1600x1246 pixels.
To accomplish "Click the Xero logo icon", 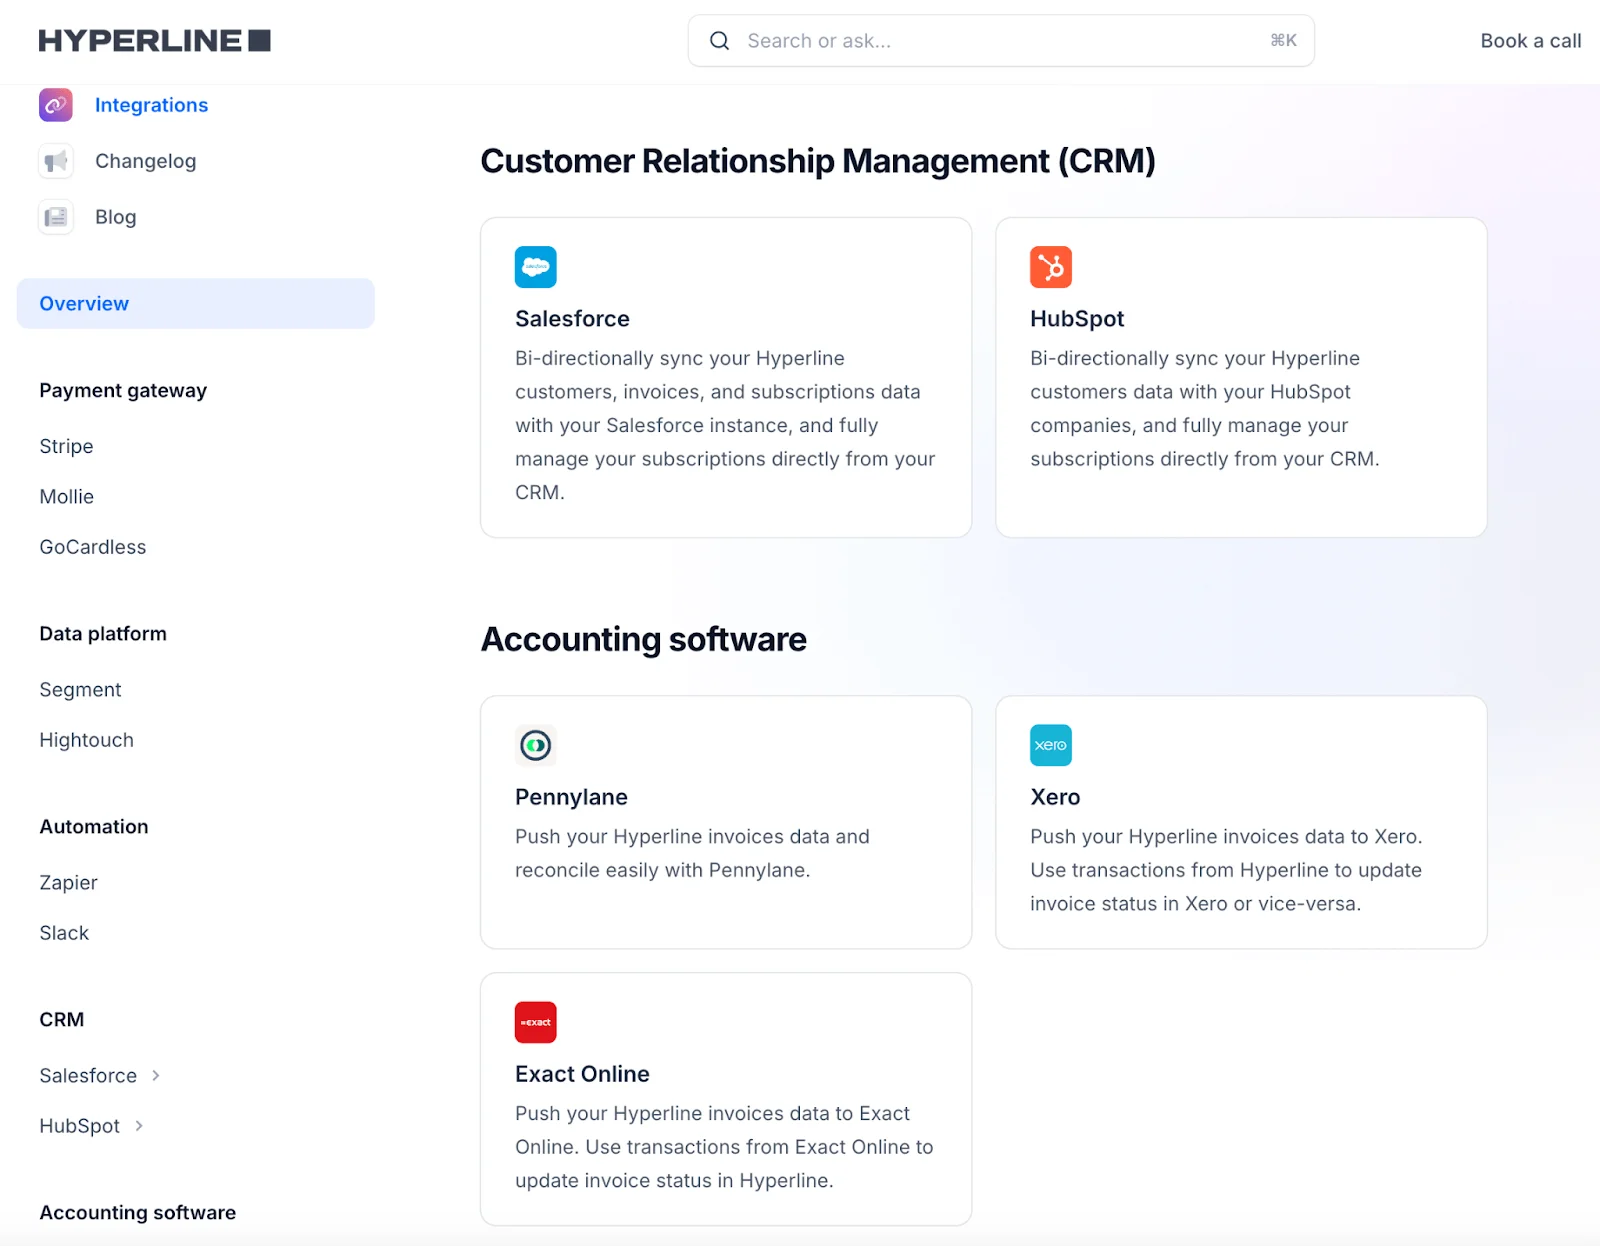I will [x=1051, y=745].
